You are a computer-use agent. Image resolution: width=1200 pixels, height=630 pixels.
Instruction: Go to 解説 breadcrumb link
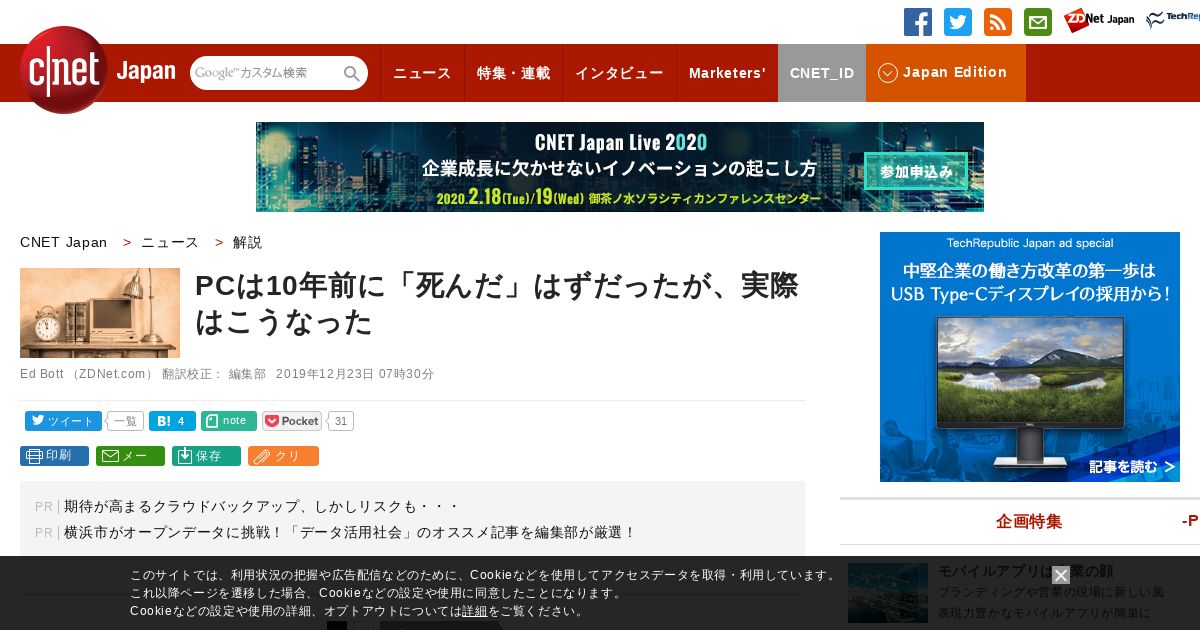[x=247, y=242]
